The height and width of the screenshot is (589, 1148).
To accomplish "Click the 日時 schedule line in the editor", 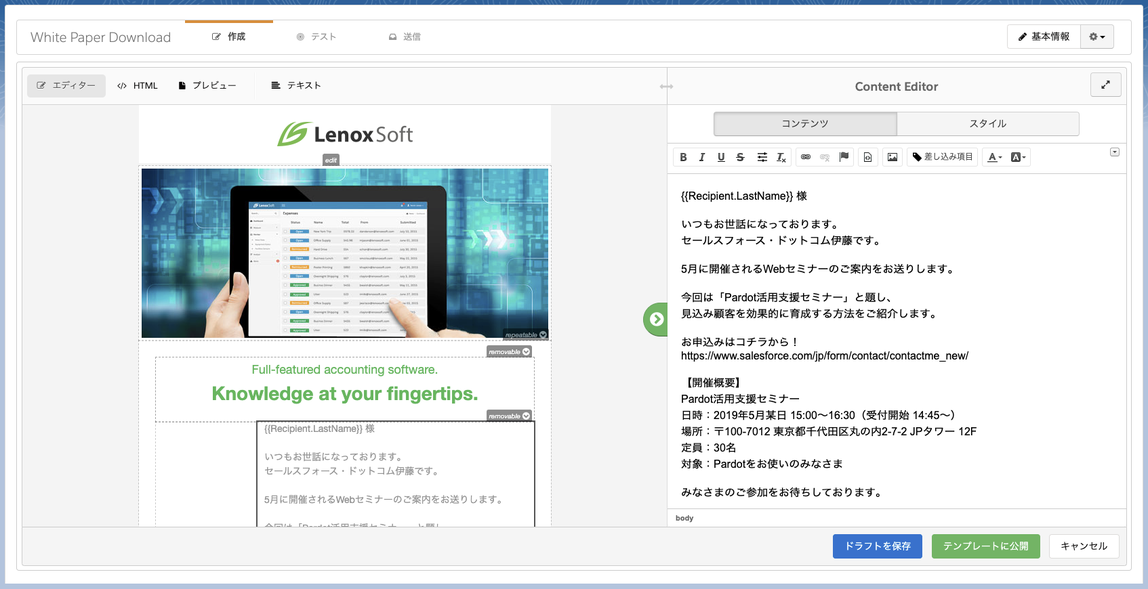I will (x=818, y=415).
